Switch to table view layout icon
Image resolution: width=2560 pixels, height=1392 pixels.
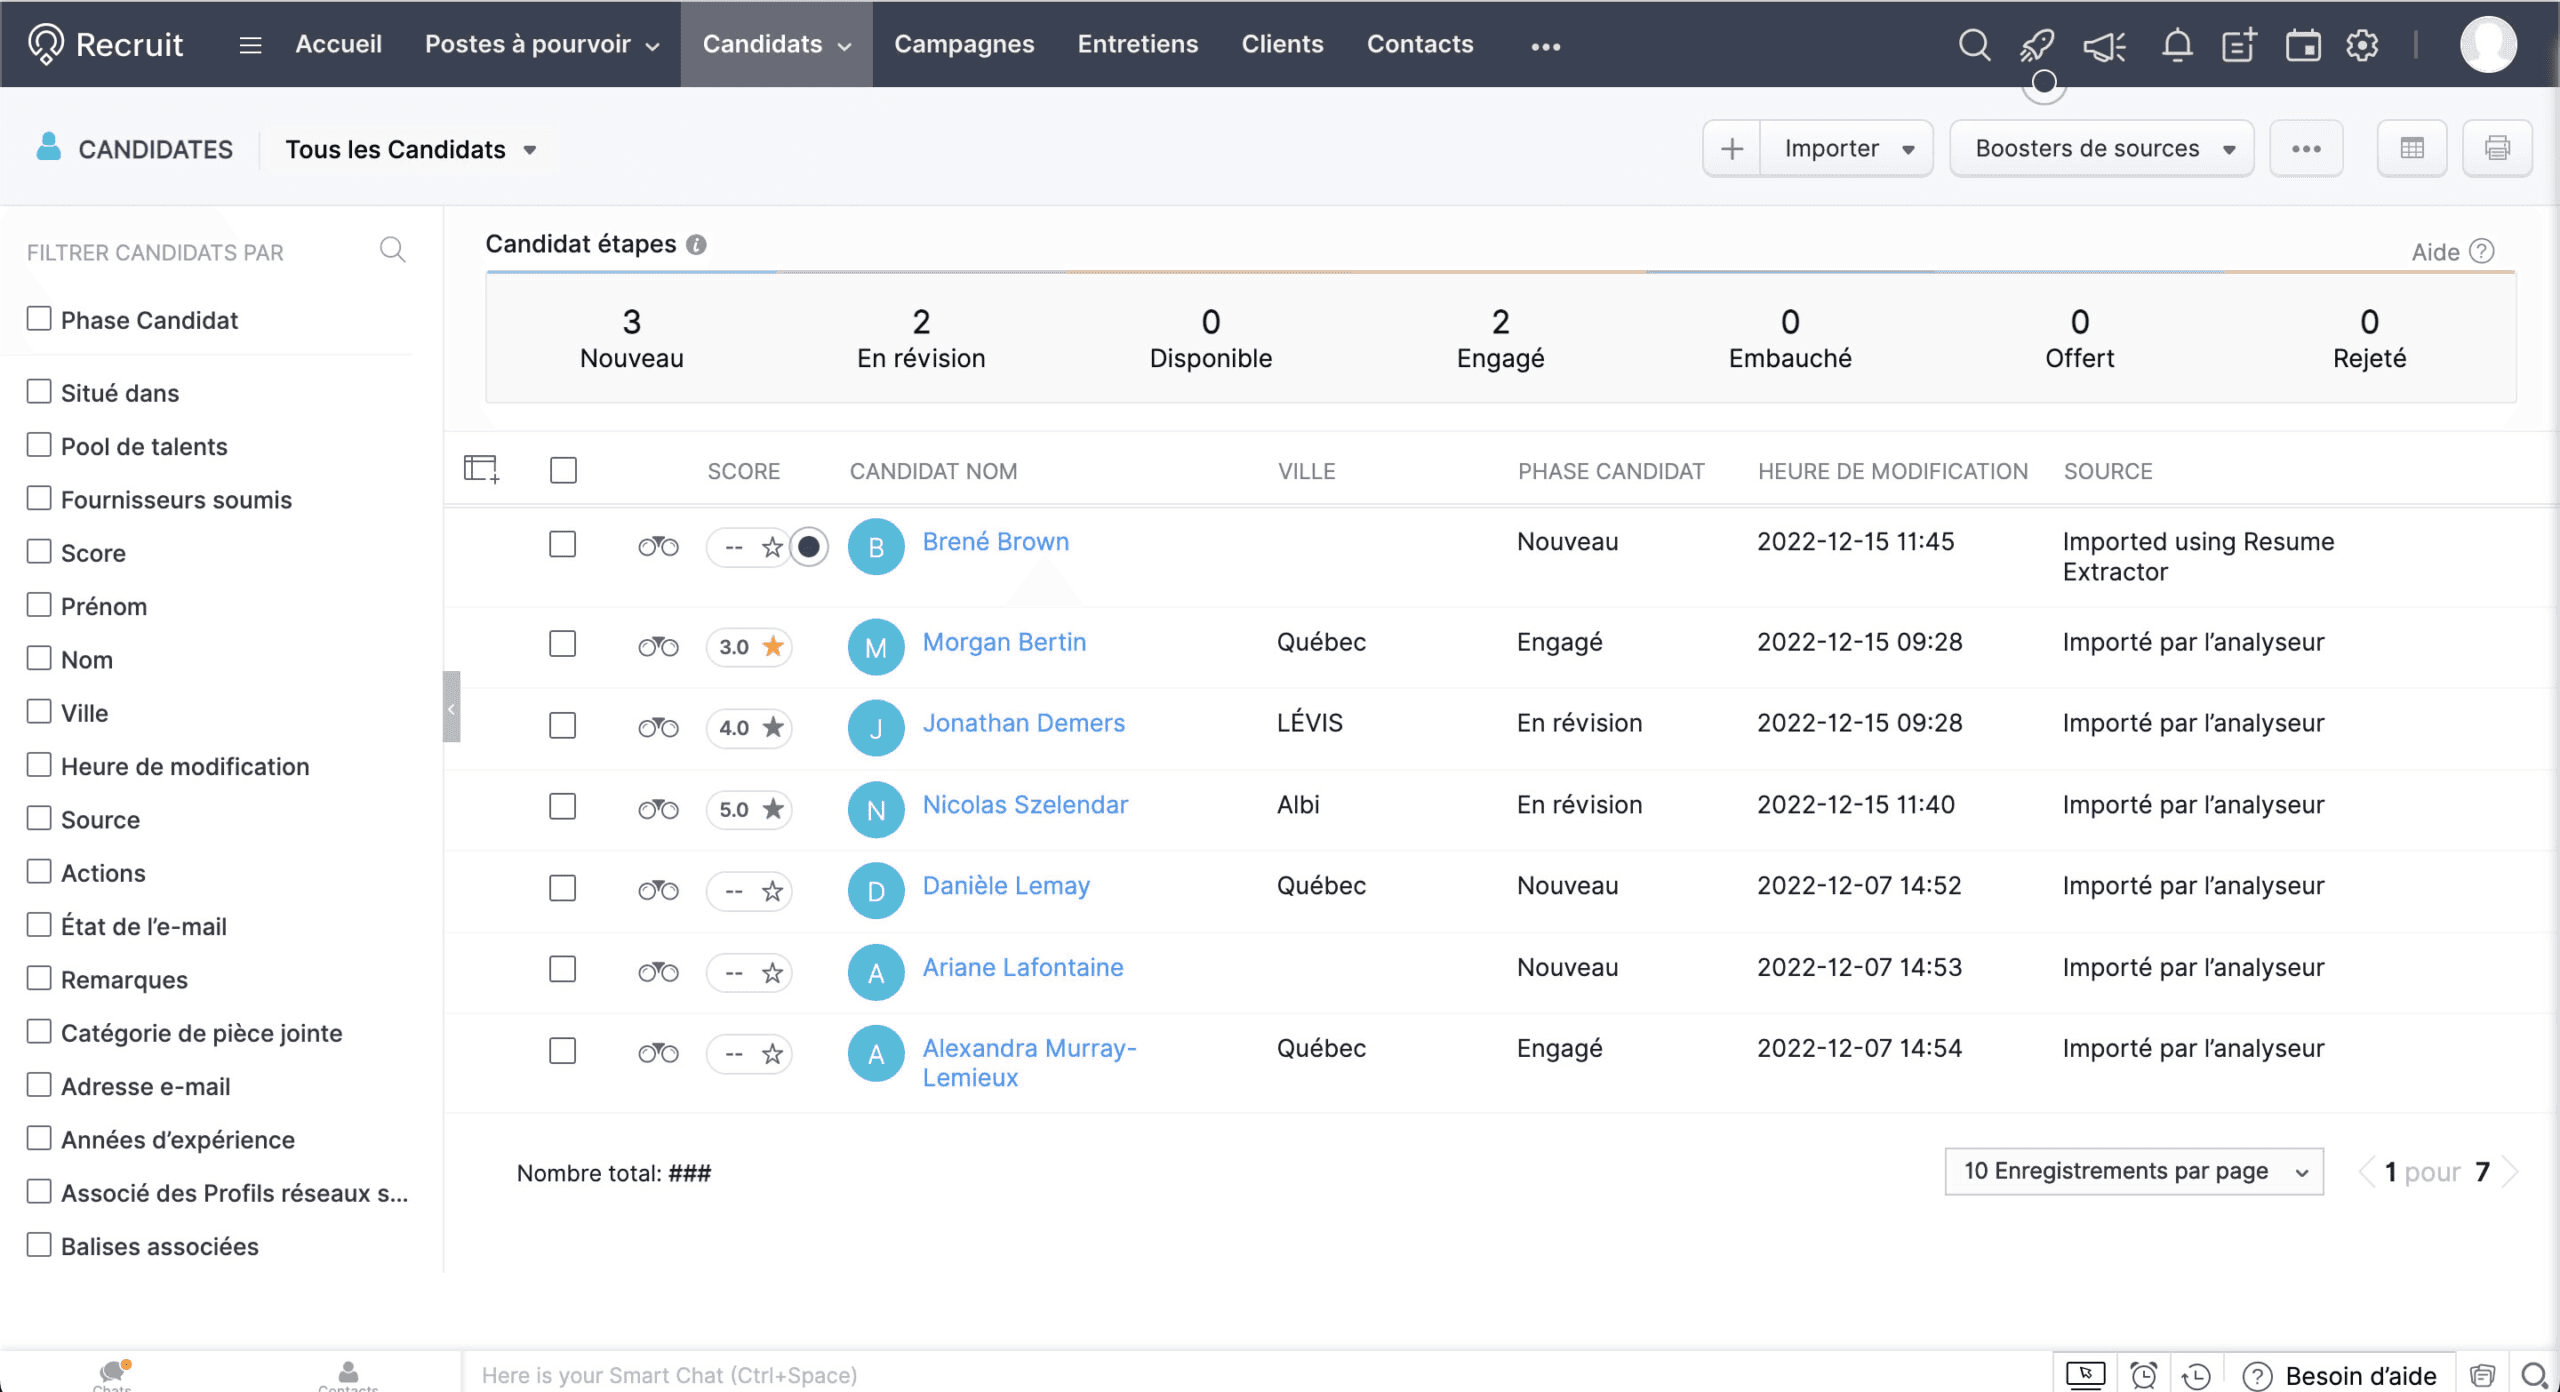(2412, 149)
